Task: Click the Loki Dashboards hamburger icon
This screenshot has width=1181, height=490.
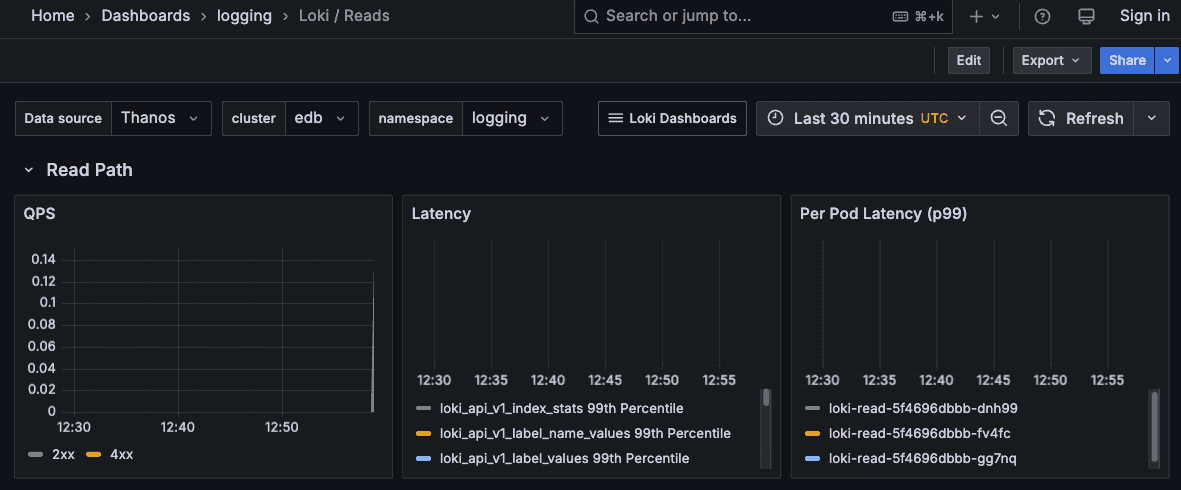Action: pos(615,118)
